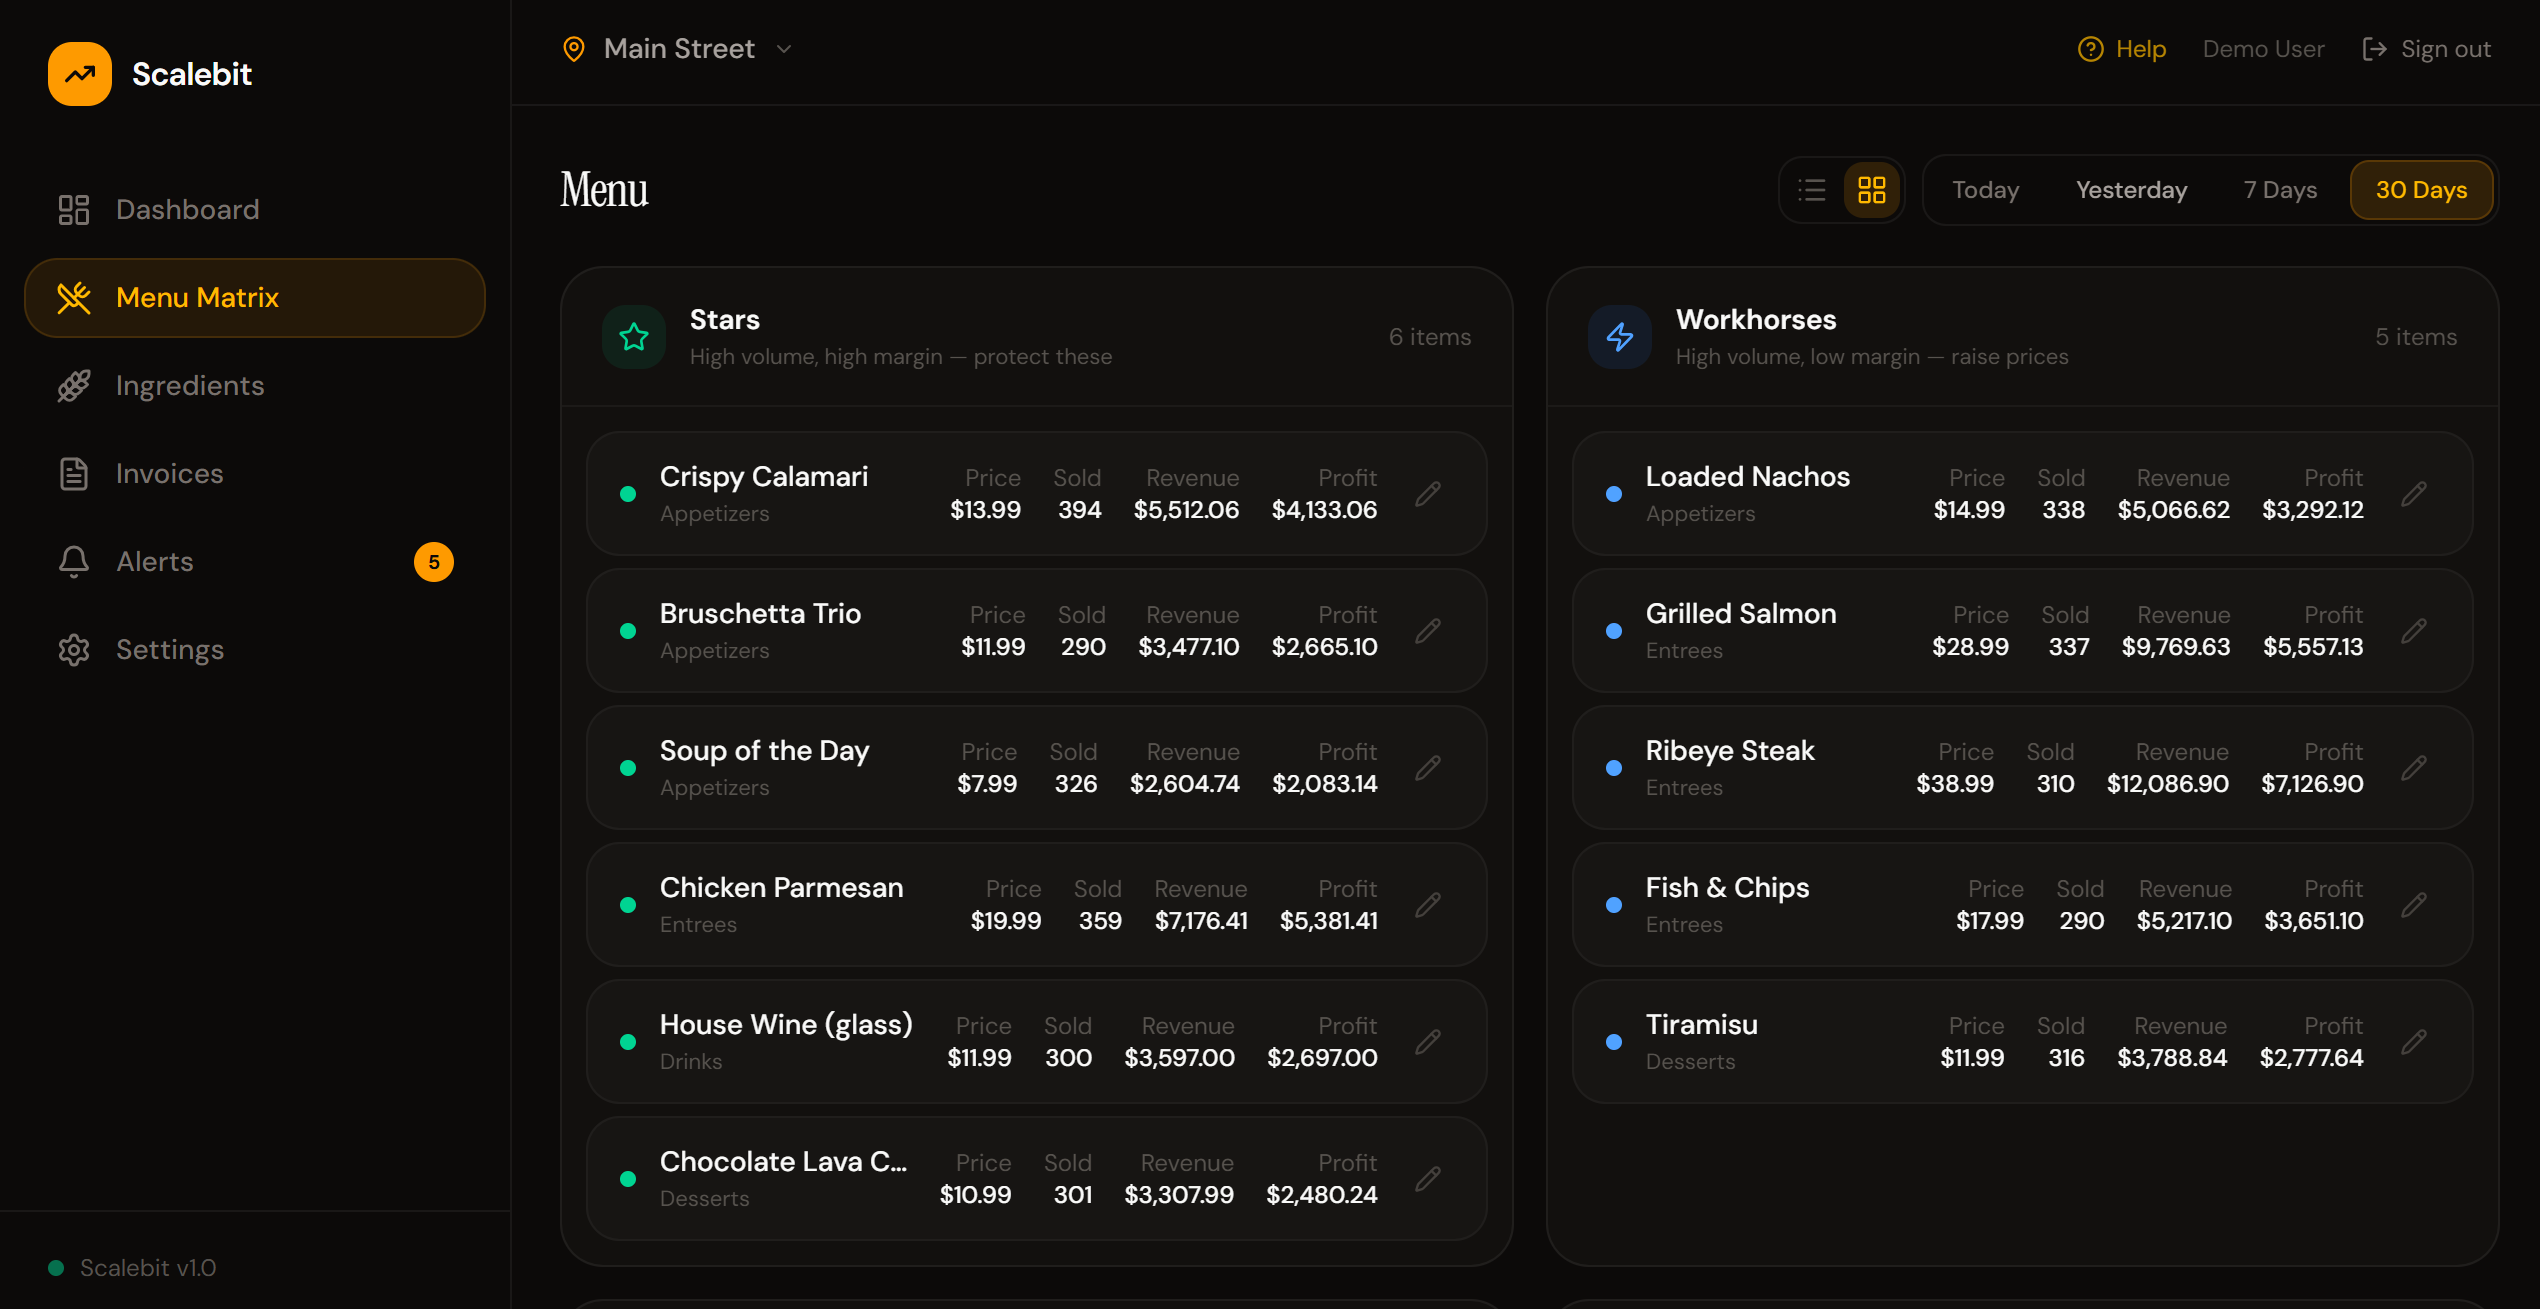2540x1309 pixels.
Task: Open the Main Street location dropdown
Action: pyautogui.click(x=679, y=49)
